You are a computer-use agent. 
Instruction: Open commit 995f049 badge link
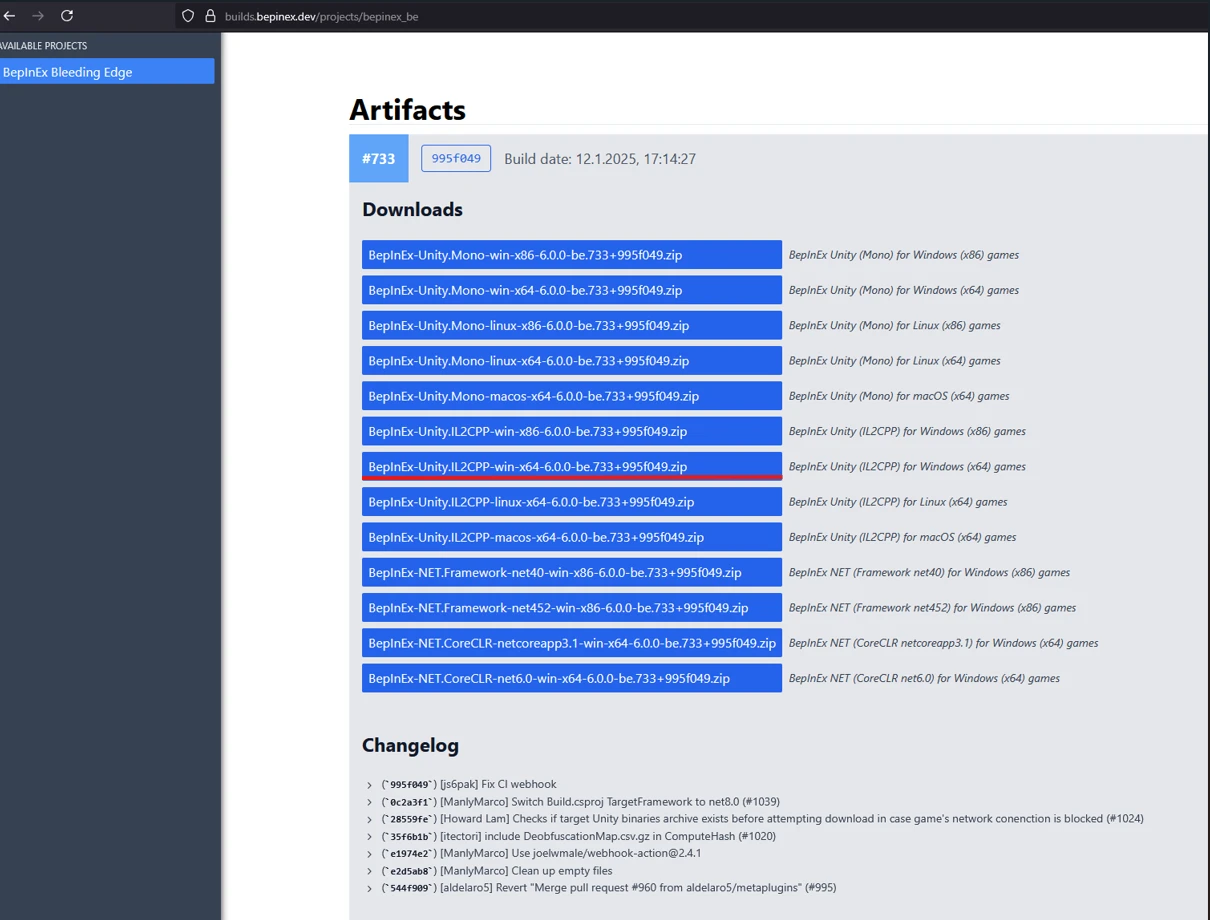click(456, 158)
